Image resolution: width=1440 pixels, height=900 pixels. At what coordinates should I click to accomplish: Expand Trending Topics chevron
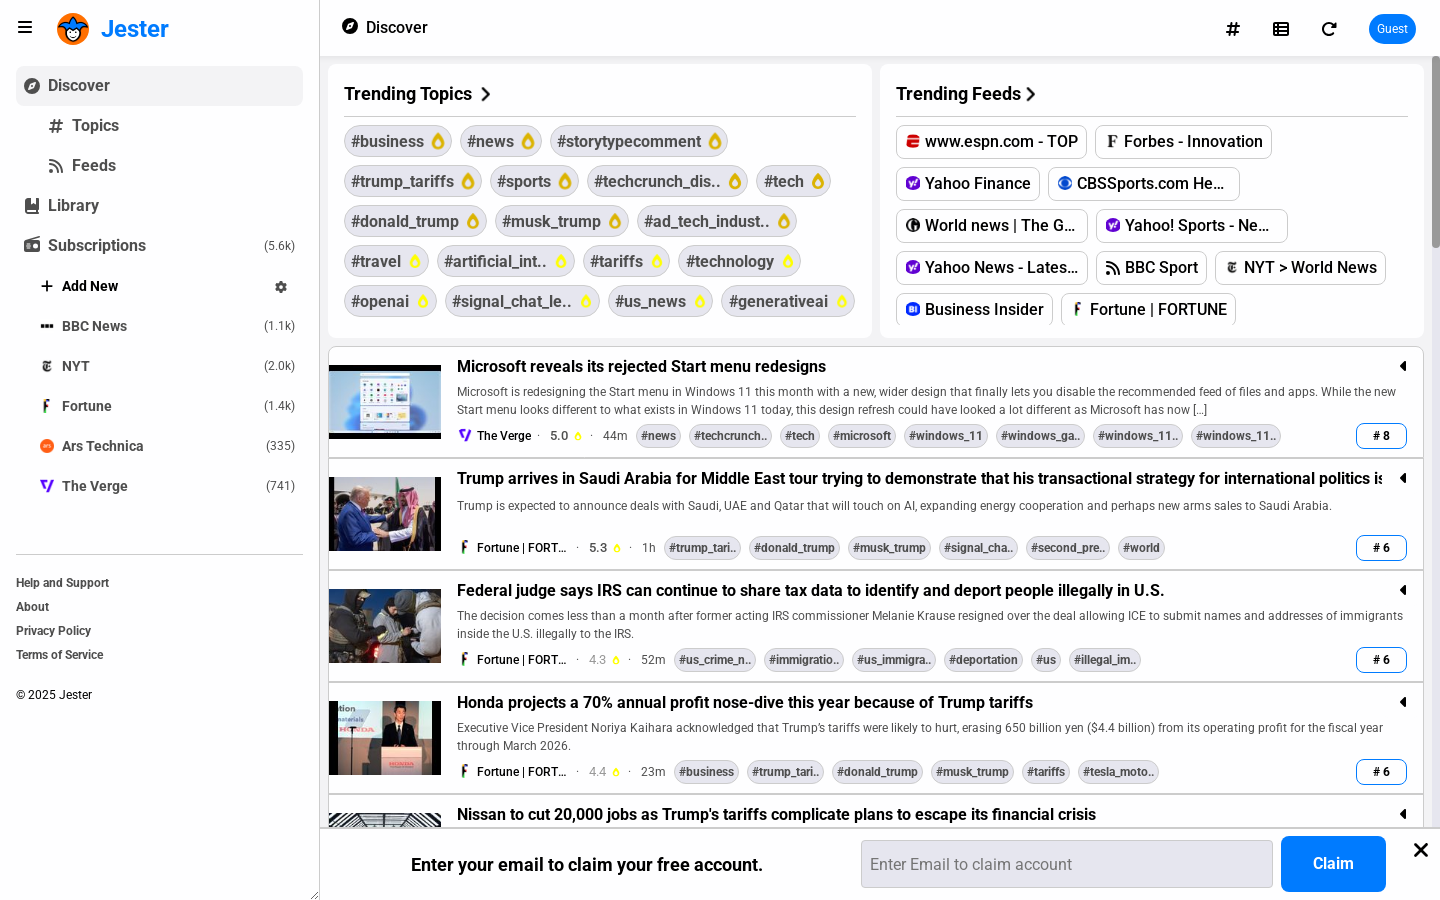(x=486, y=94)
